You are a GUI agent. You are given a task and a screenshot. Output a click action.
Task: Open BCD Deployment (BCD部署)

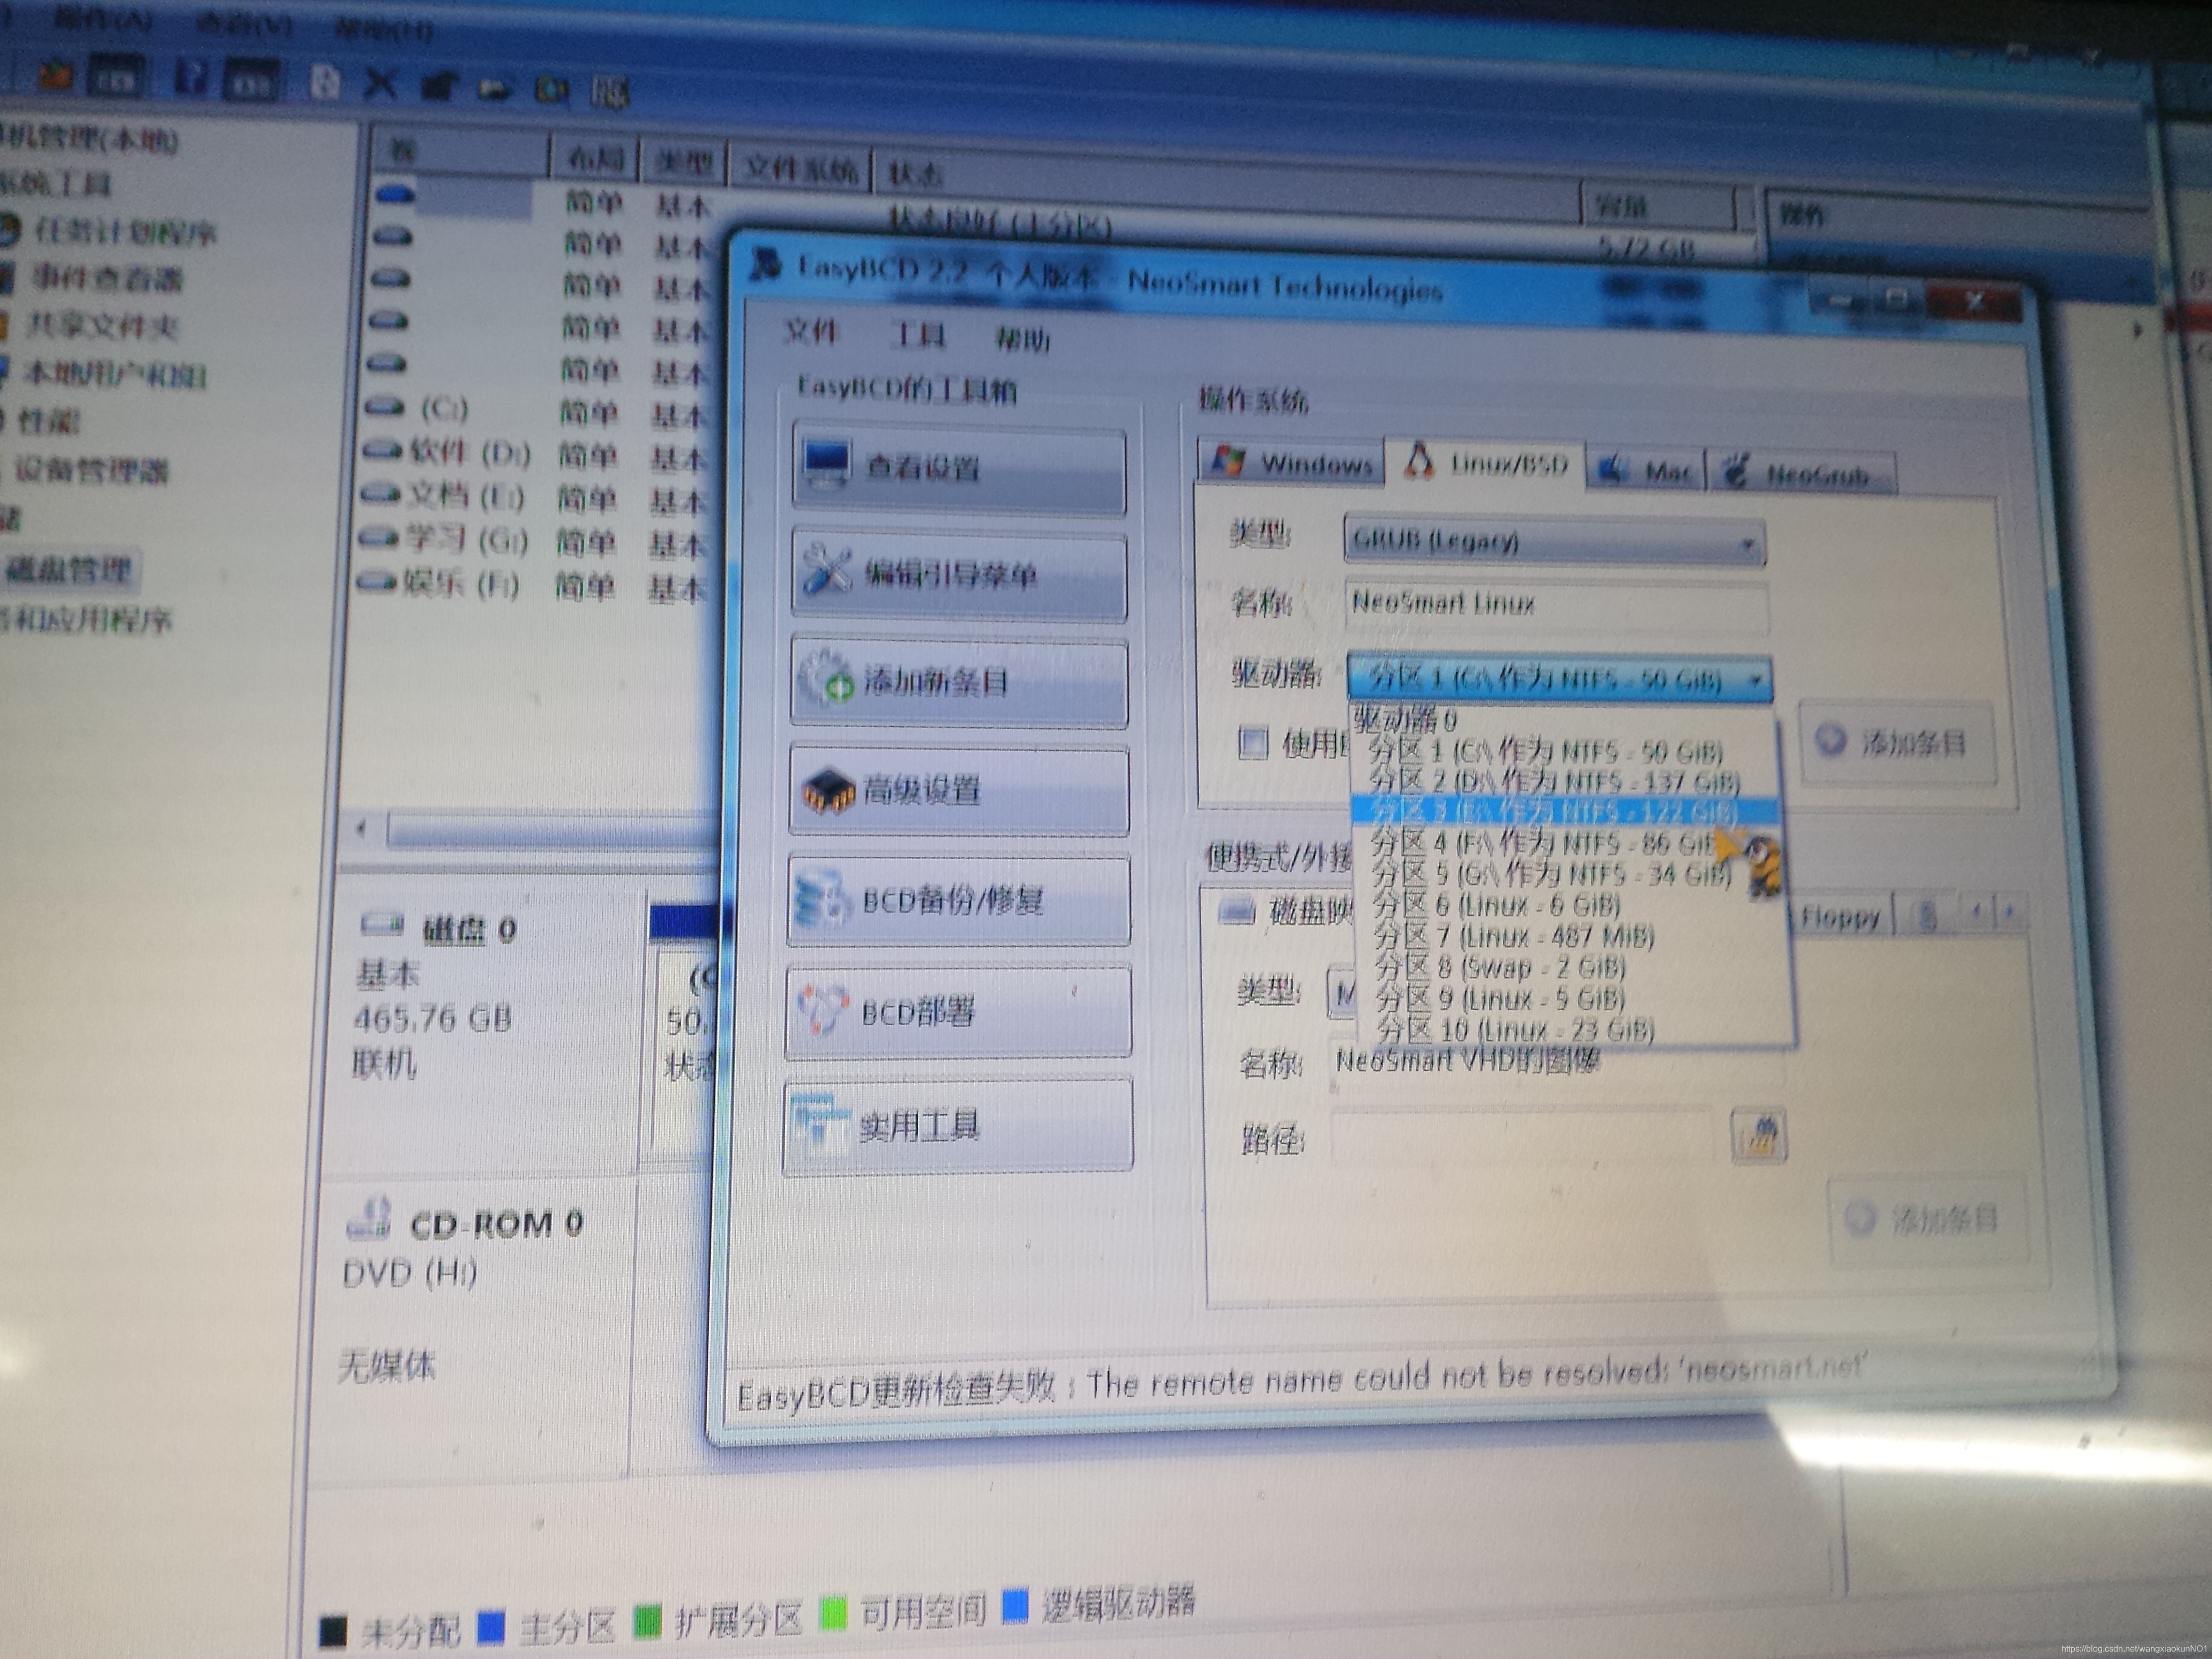coord(959,1011)
